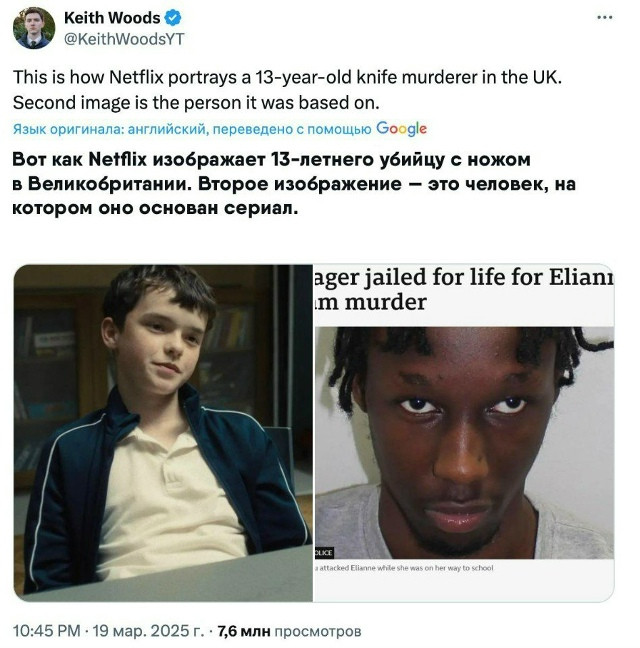Click the blue verified checkmark badge

173,18
